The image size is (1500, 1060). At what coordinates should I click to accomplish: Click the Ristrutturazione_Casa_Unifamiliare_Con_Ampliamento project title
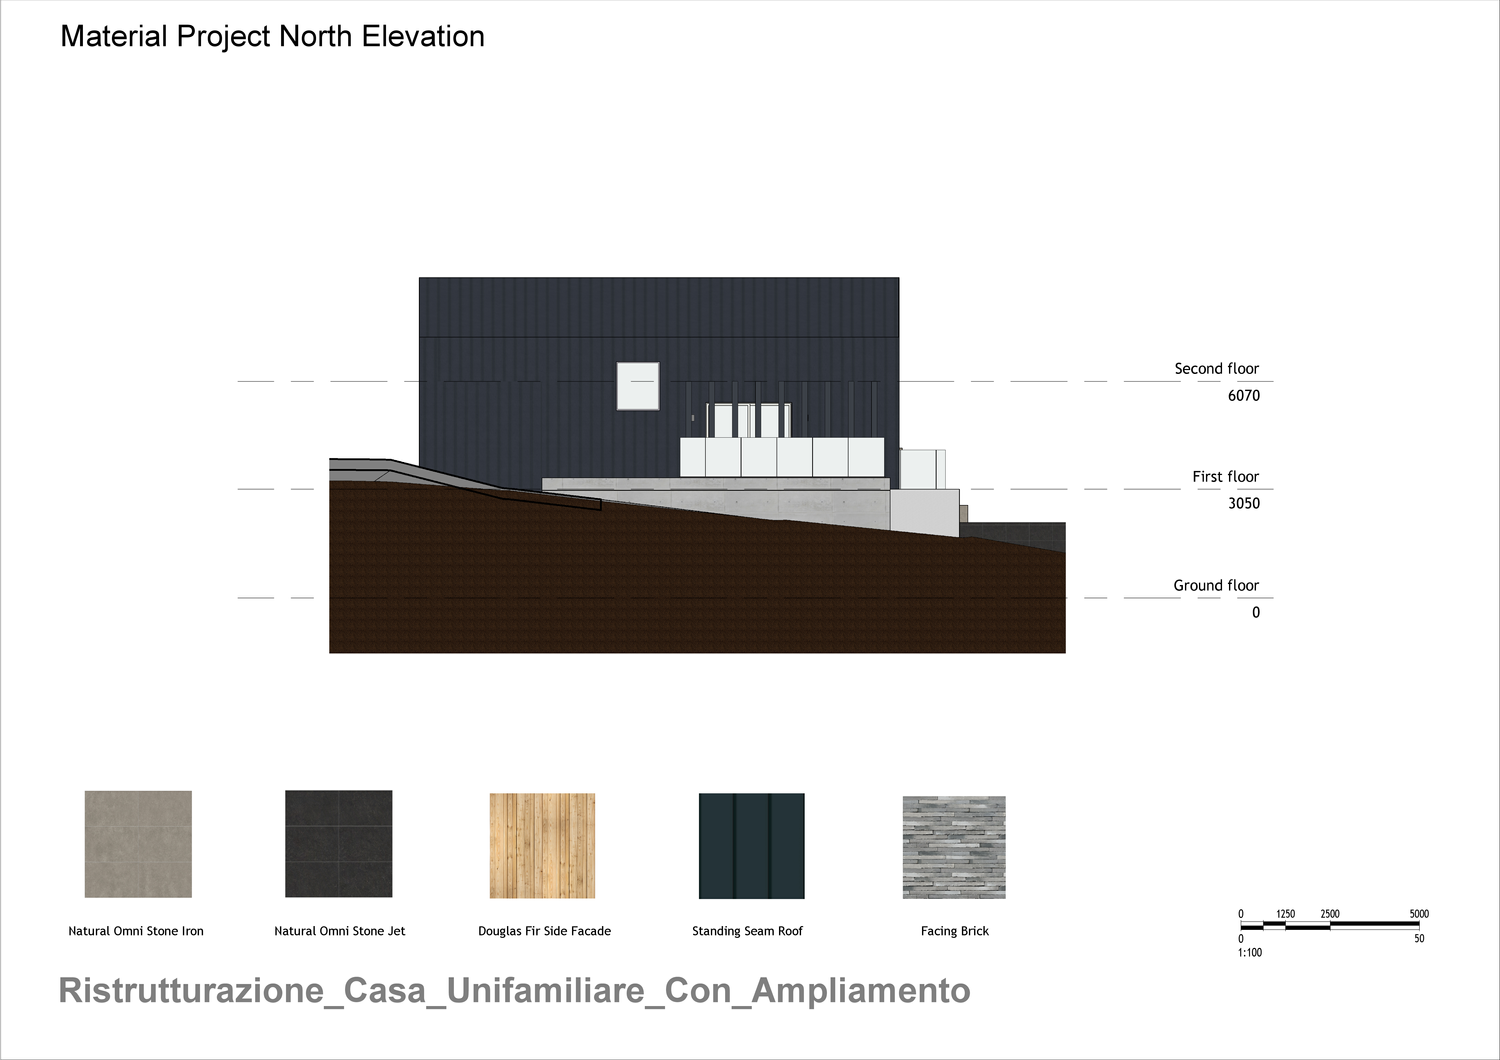click(x=514, y=990)
